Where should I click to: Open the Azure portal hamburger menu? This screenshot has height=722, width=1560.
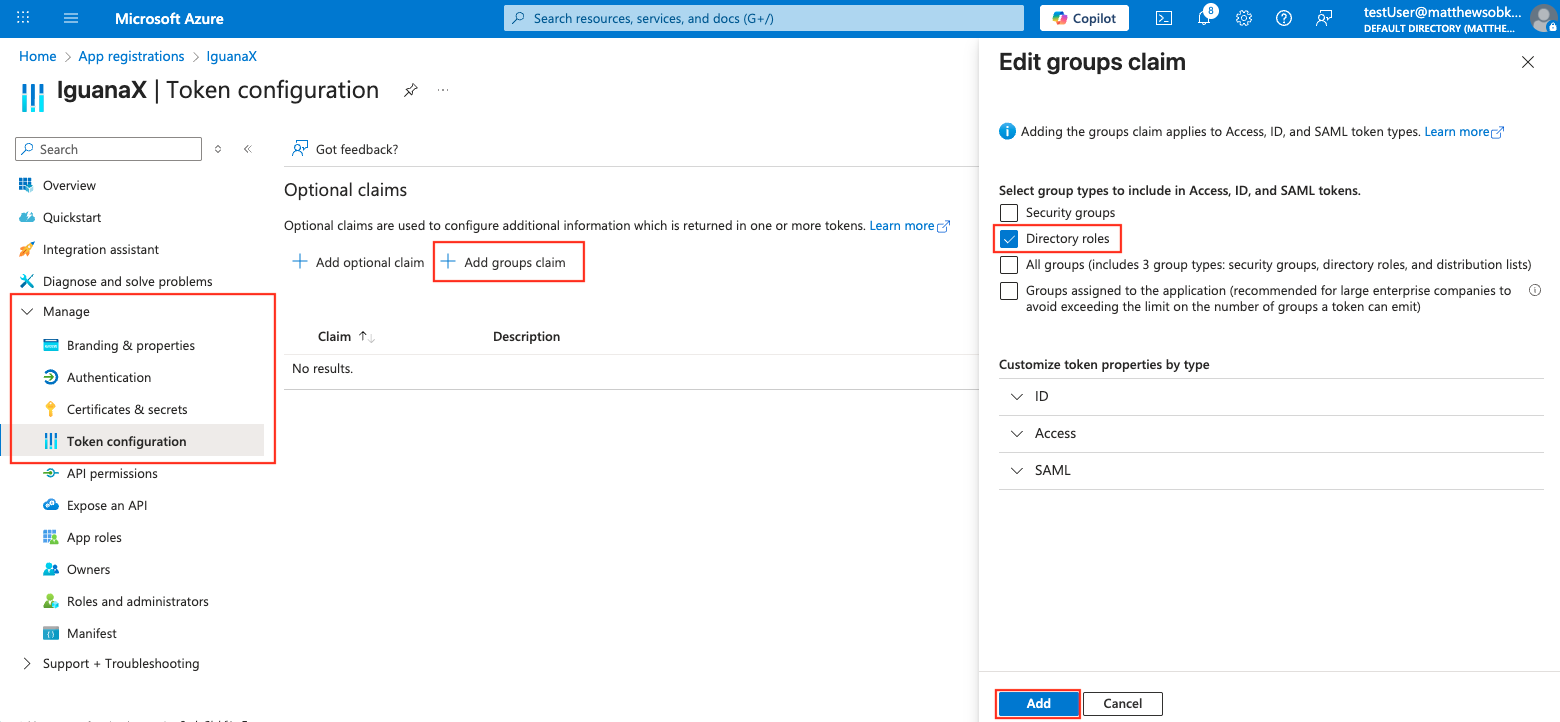click(x=71, y=18)
